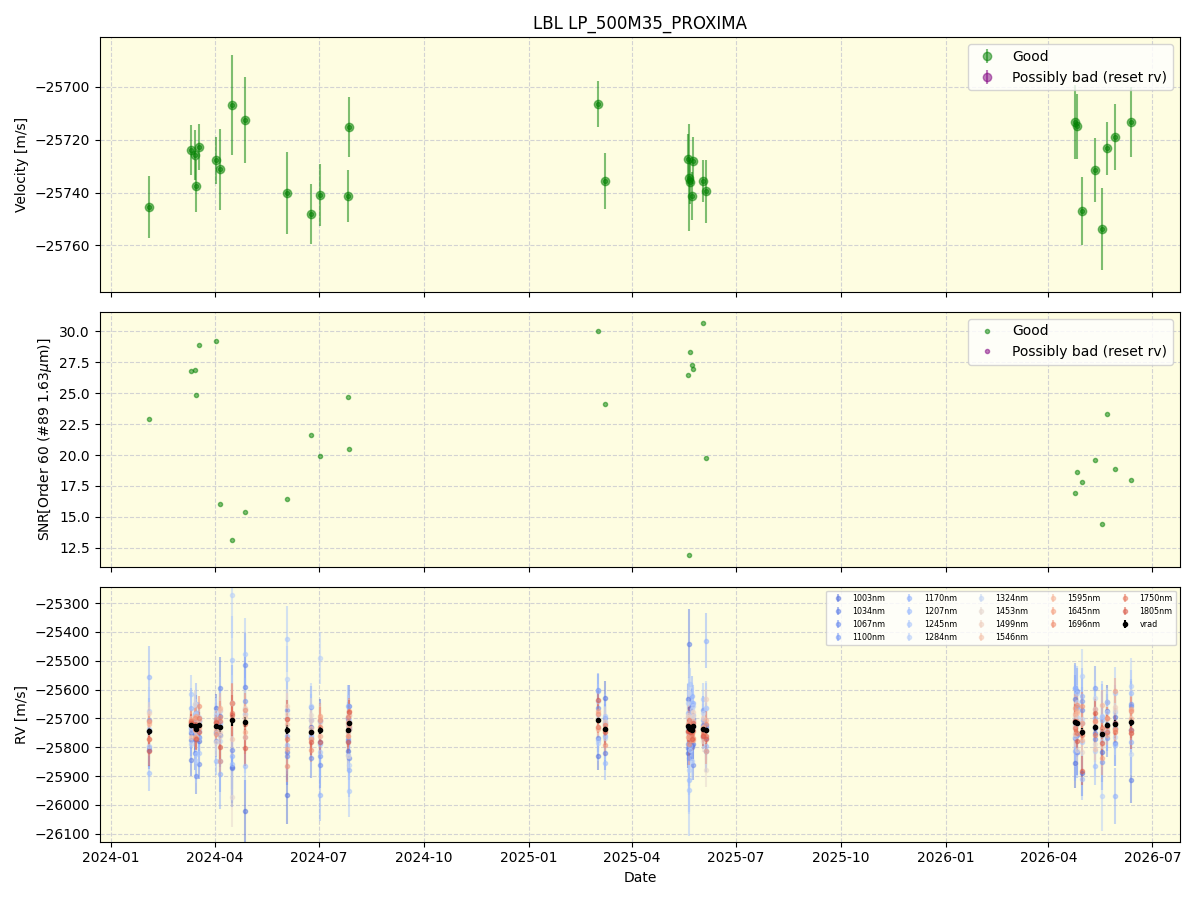Click the green Good marker in velocity legend
This screenshot has height=900, width=1200.
coord(987,57)
